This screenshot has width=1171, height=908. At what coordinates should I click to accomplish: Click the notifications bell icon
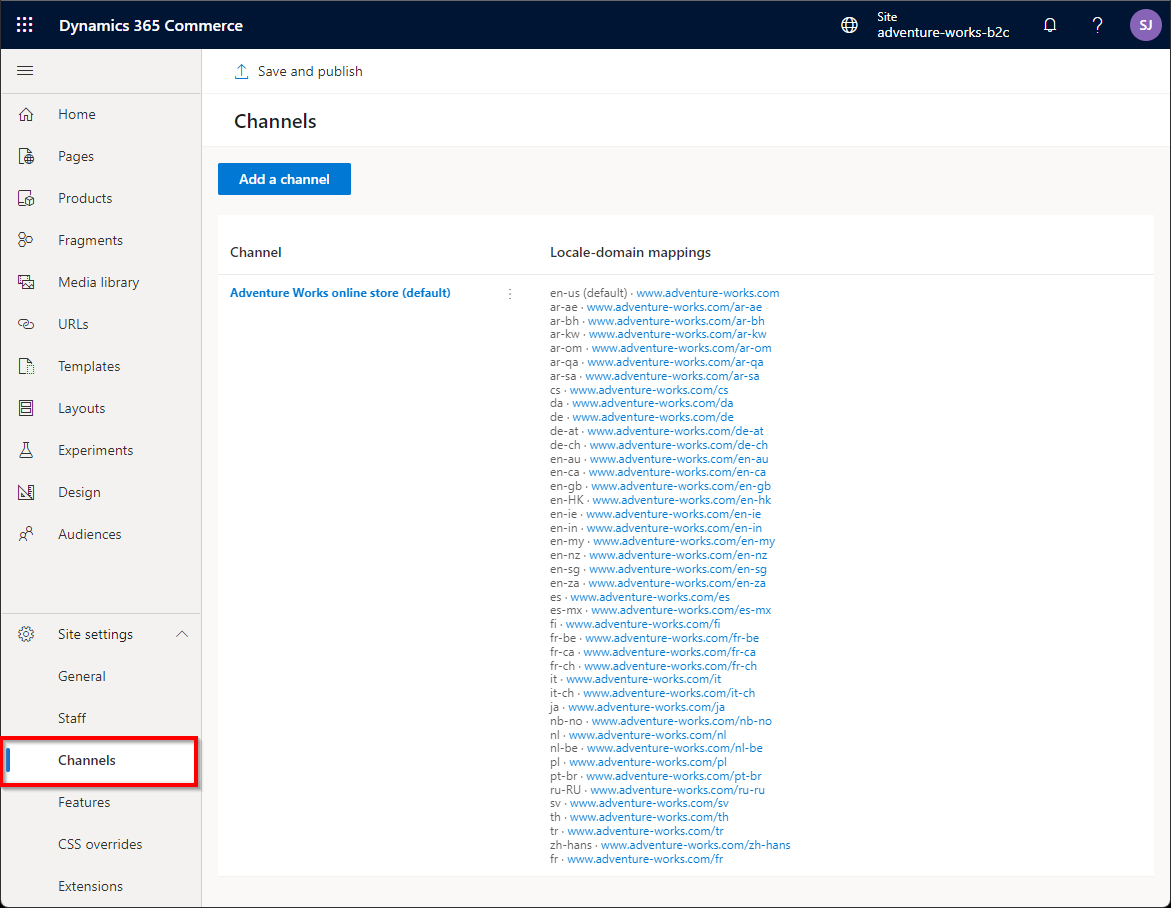[1050, 25]
